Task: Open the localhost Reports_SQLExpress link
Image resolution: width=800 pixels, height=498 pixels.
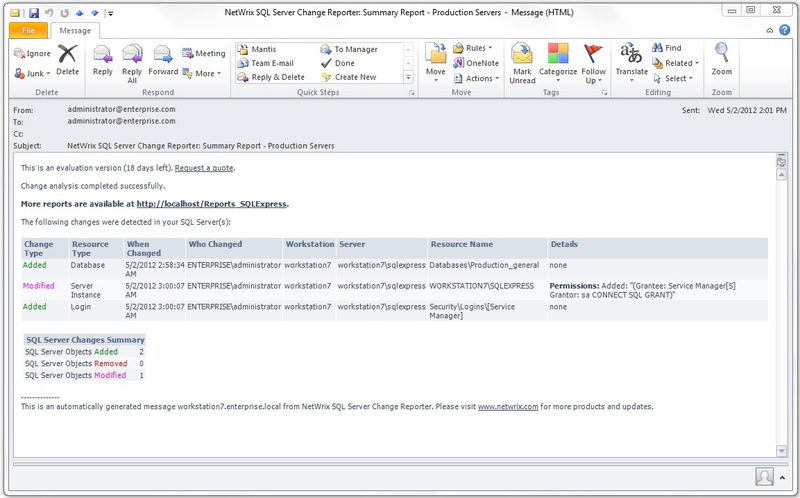Action: pos(212,204)
